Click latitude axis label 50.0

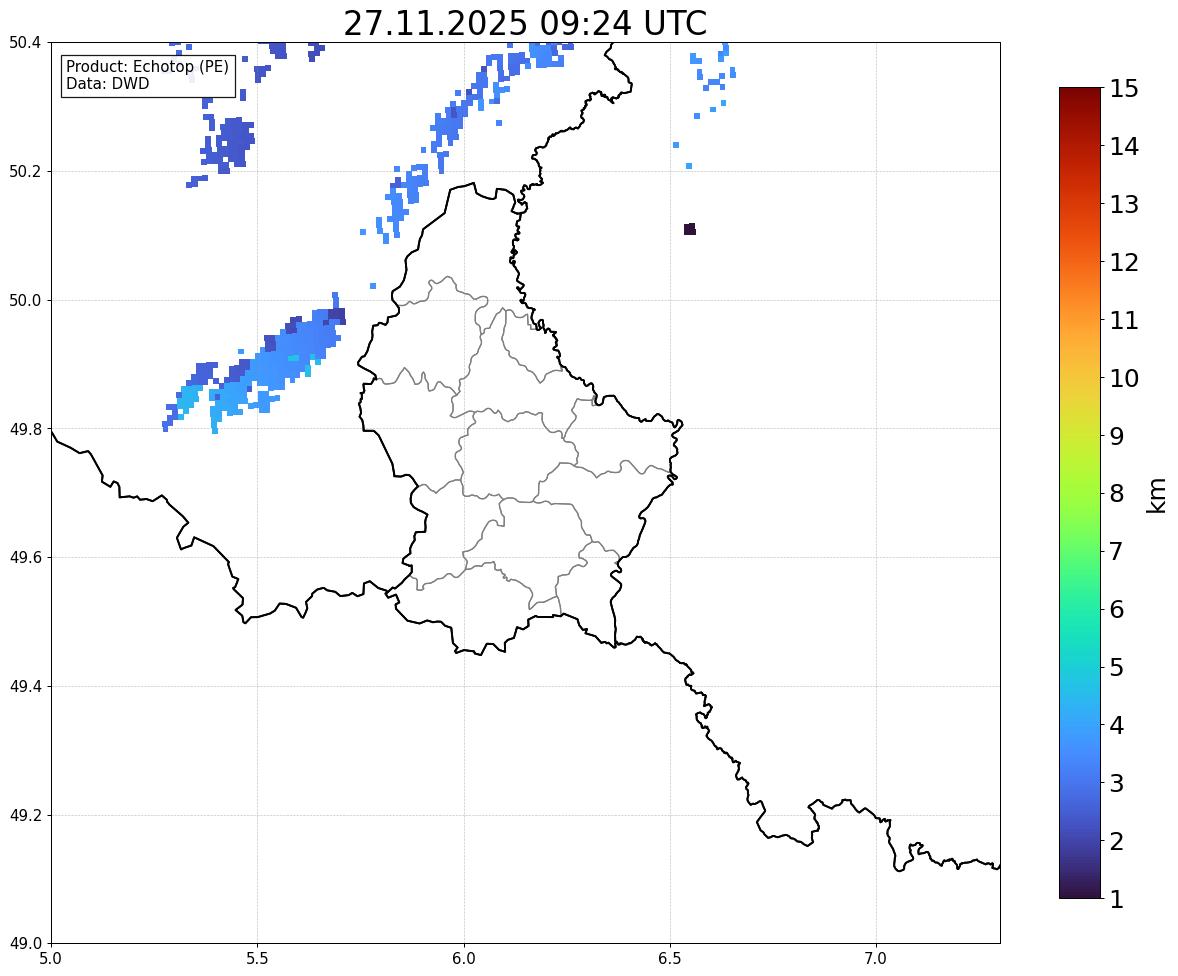[x=25, y=301]
